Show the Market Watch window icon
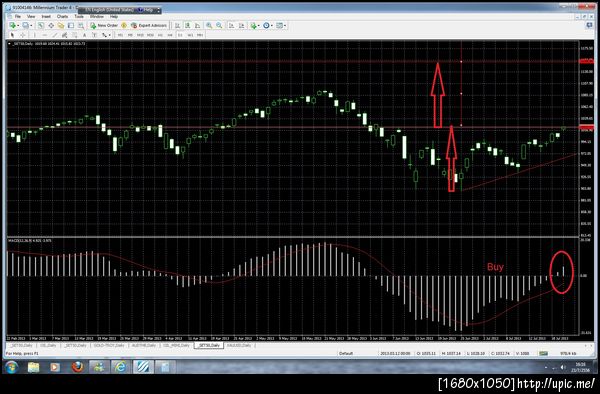 [x=41, y=26]
